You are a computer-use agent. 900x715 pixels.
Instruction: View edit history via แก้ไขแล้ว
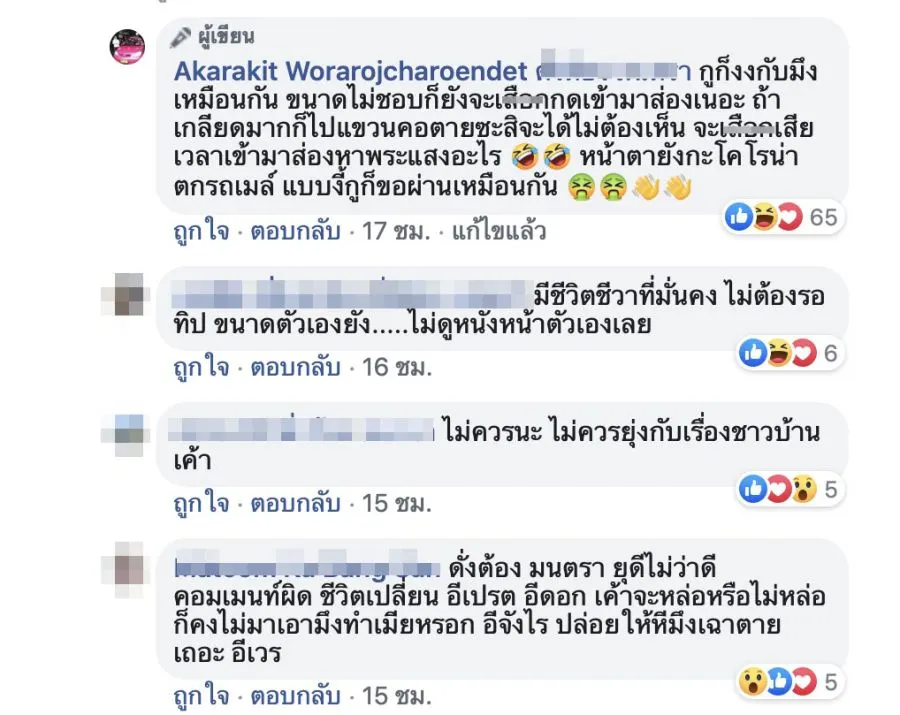click(499, 231)
